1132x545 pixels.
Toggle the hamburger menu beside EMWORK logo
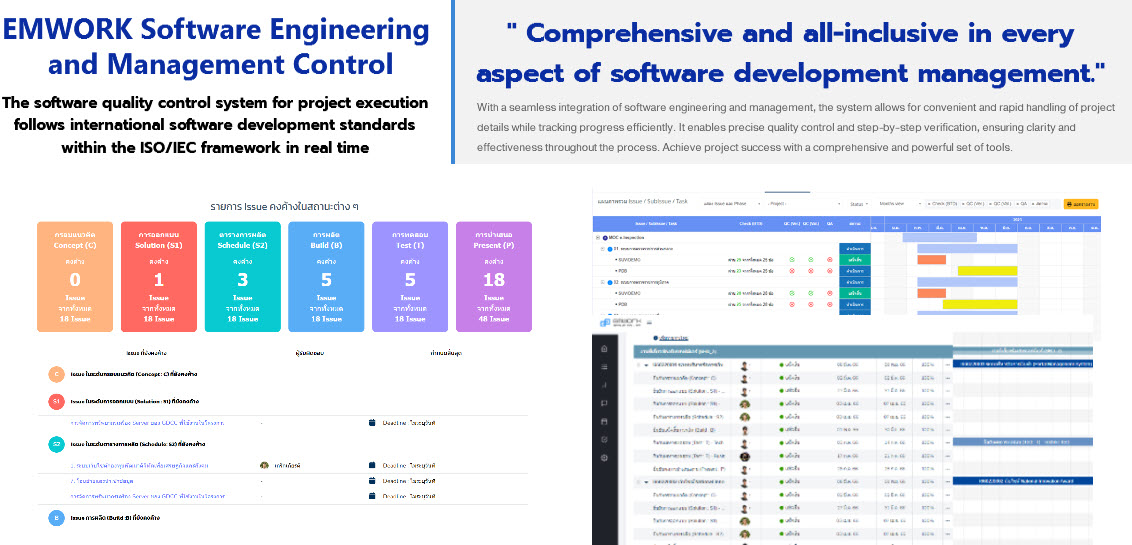[649, 323]
